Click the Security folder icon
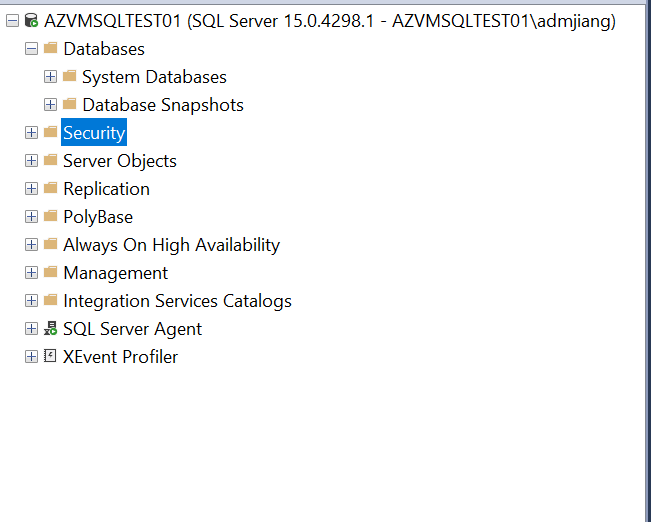 50,132
